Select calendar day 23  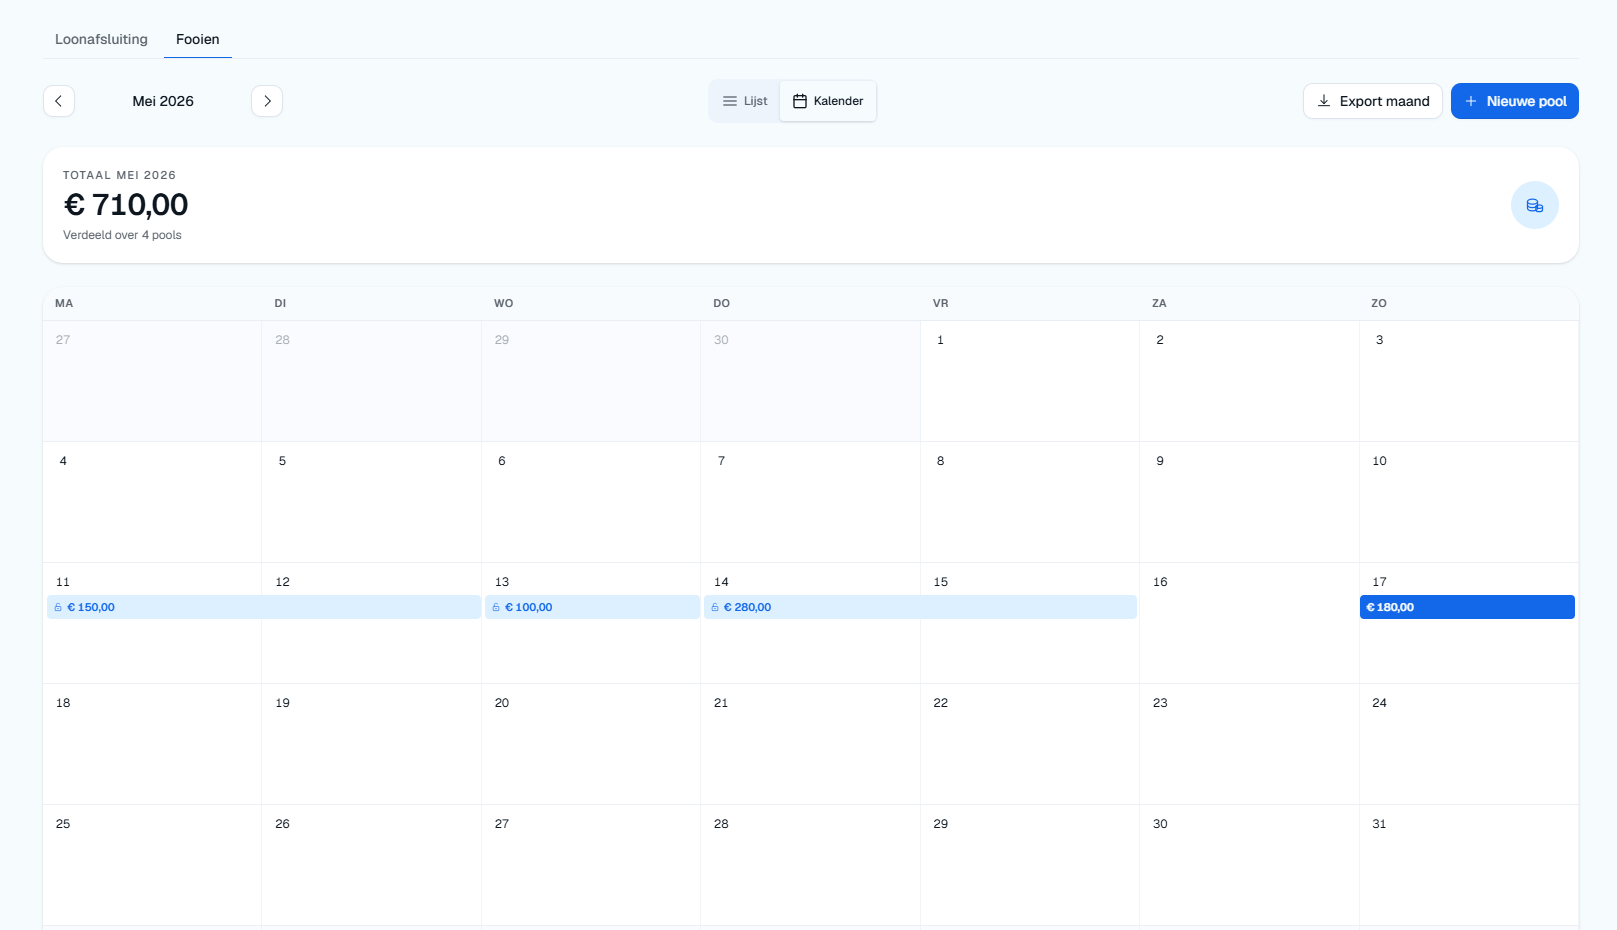pyautogui.click(x=1250, y=744)
